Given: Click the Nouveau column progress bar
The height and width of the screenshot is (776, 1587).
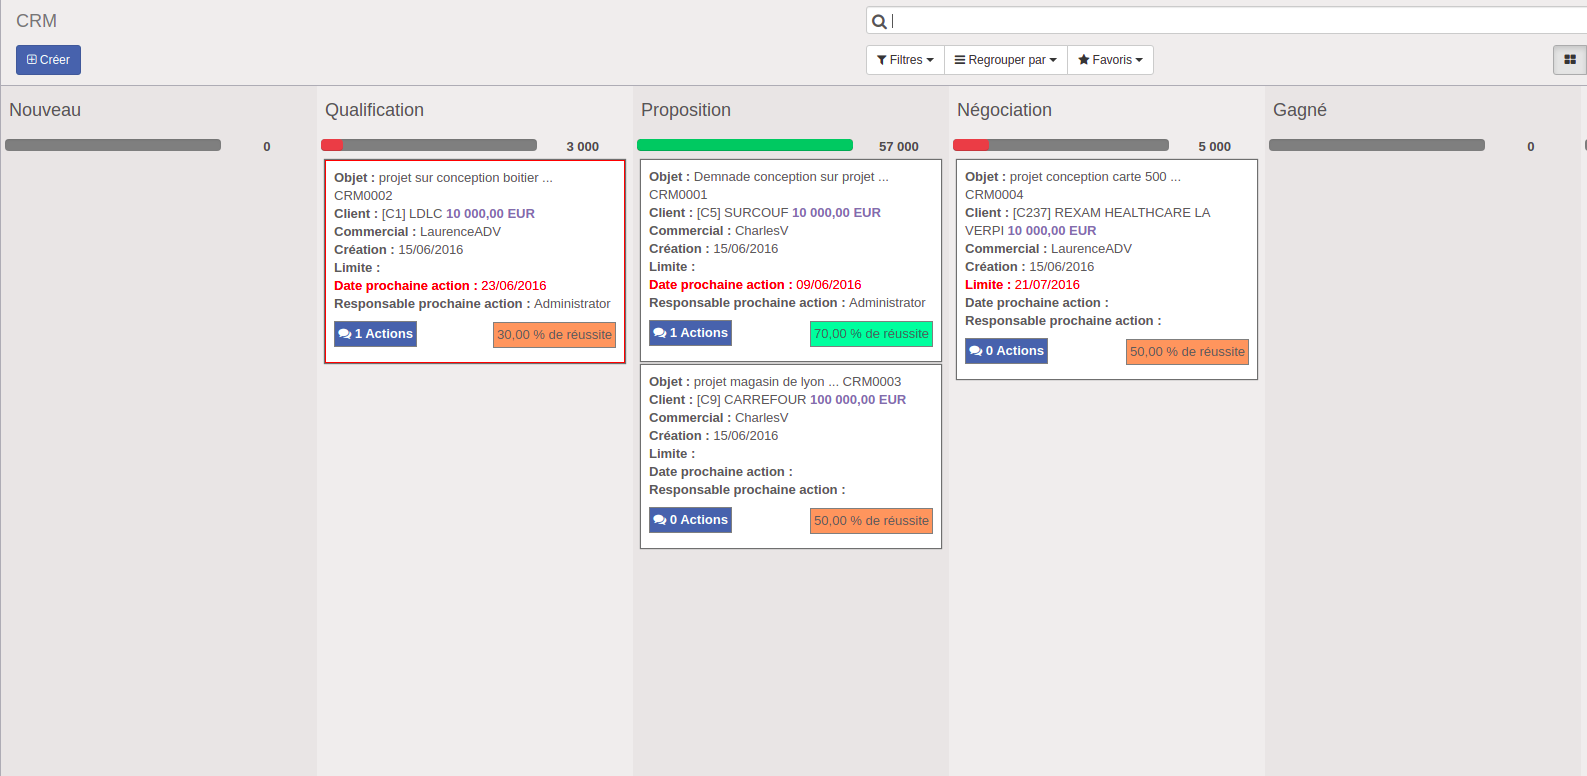Looking at the screenshot, I should 113,145.
